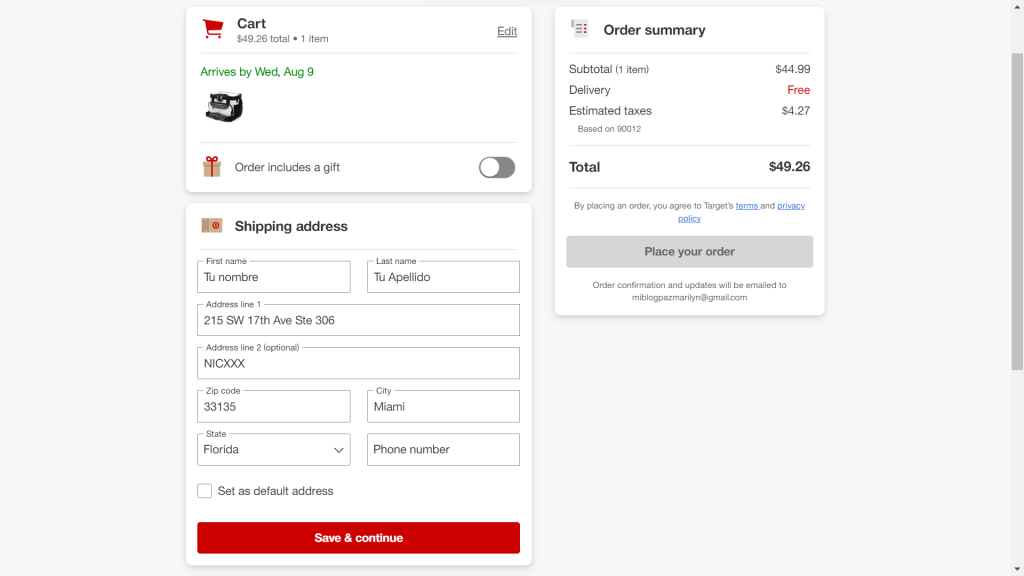Expand the State dropdown showing Florida
Image resolution: width=1024 pixels, height=576 pixels.
pos(274,449)
